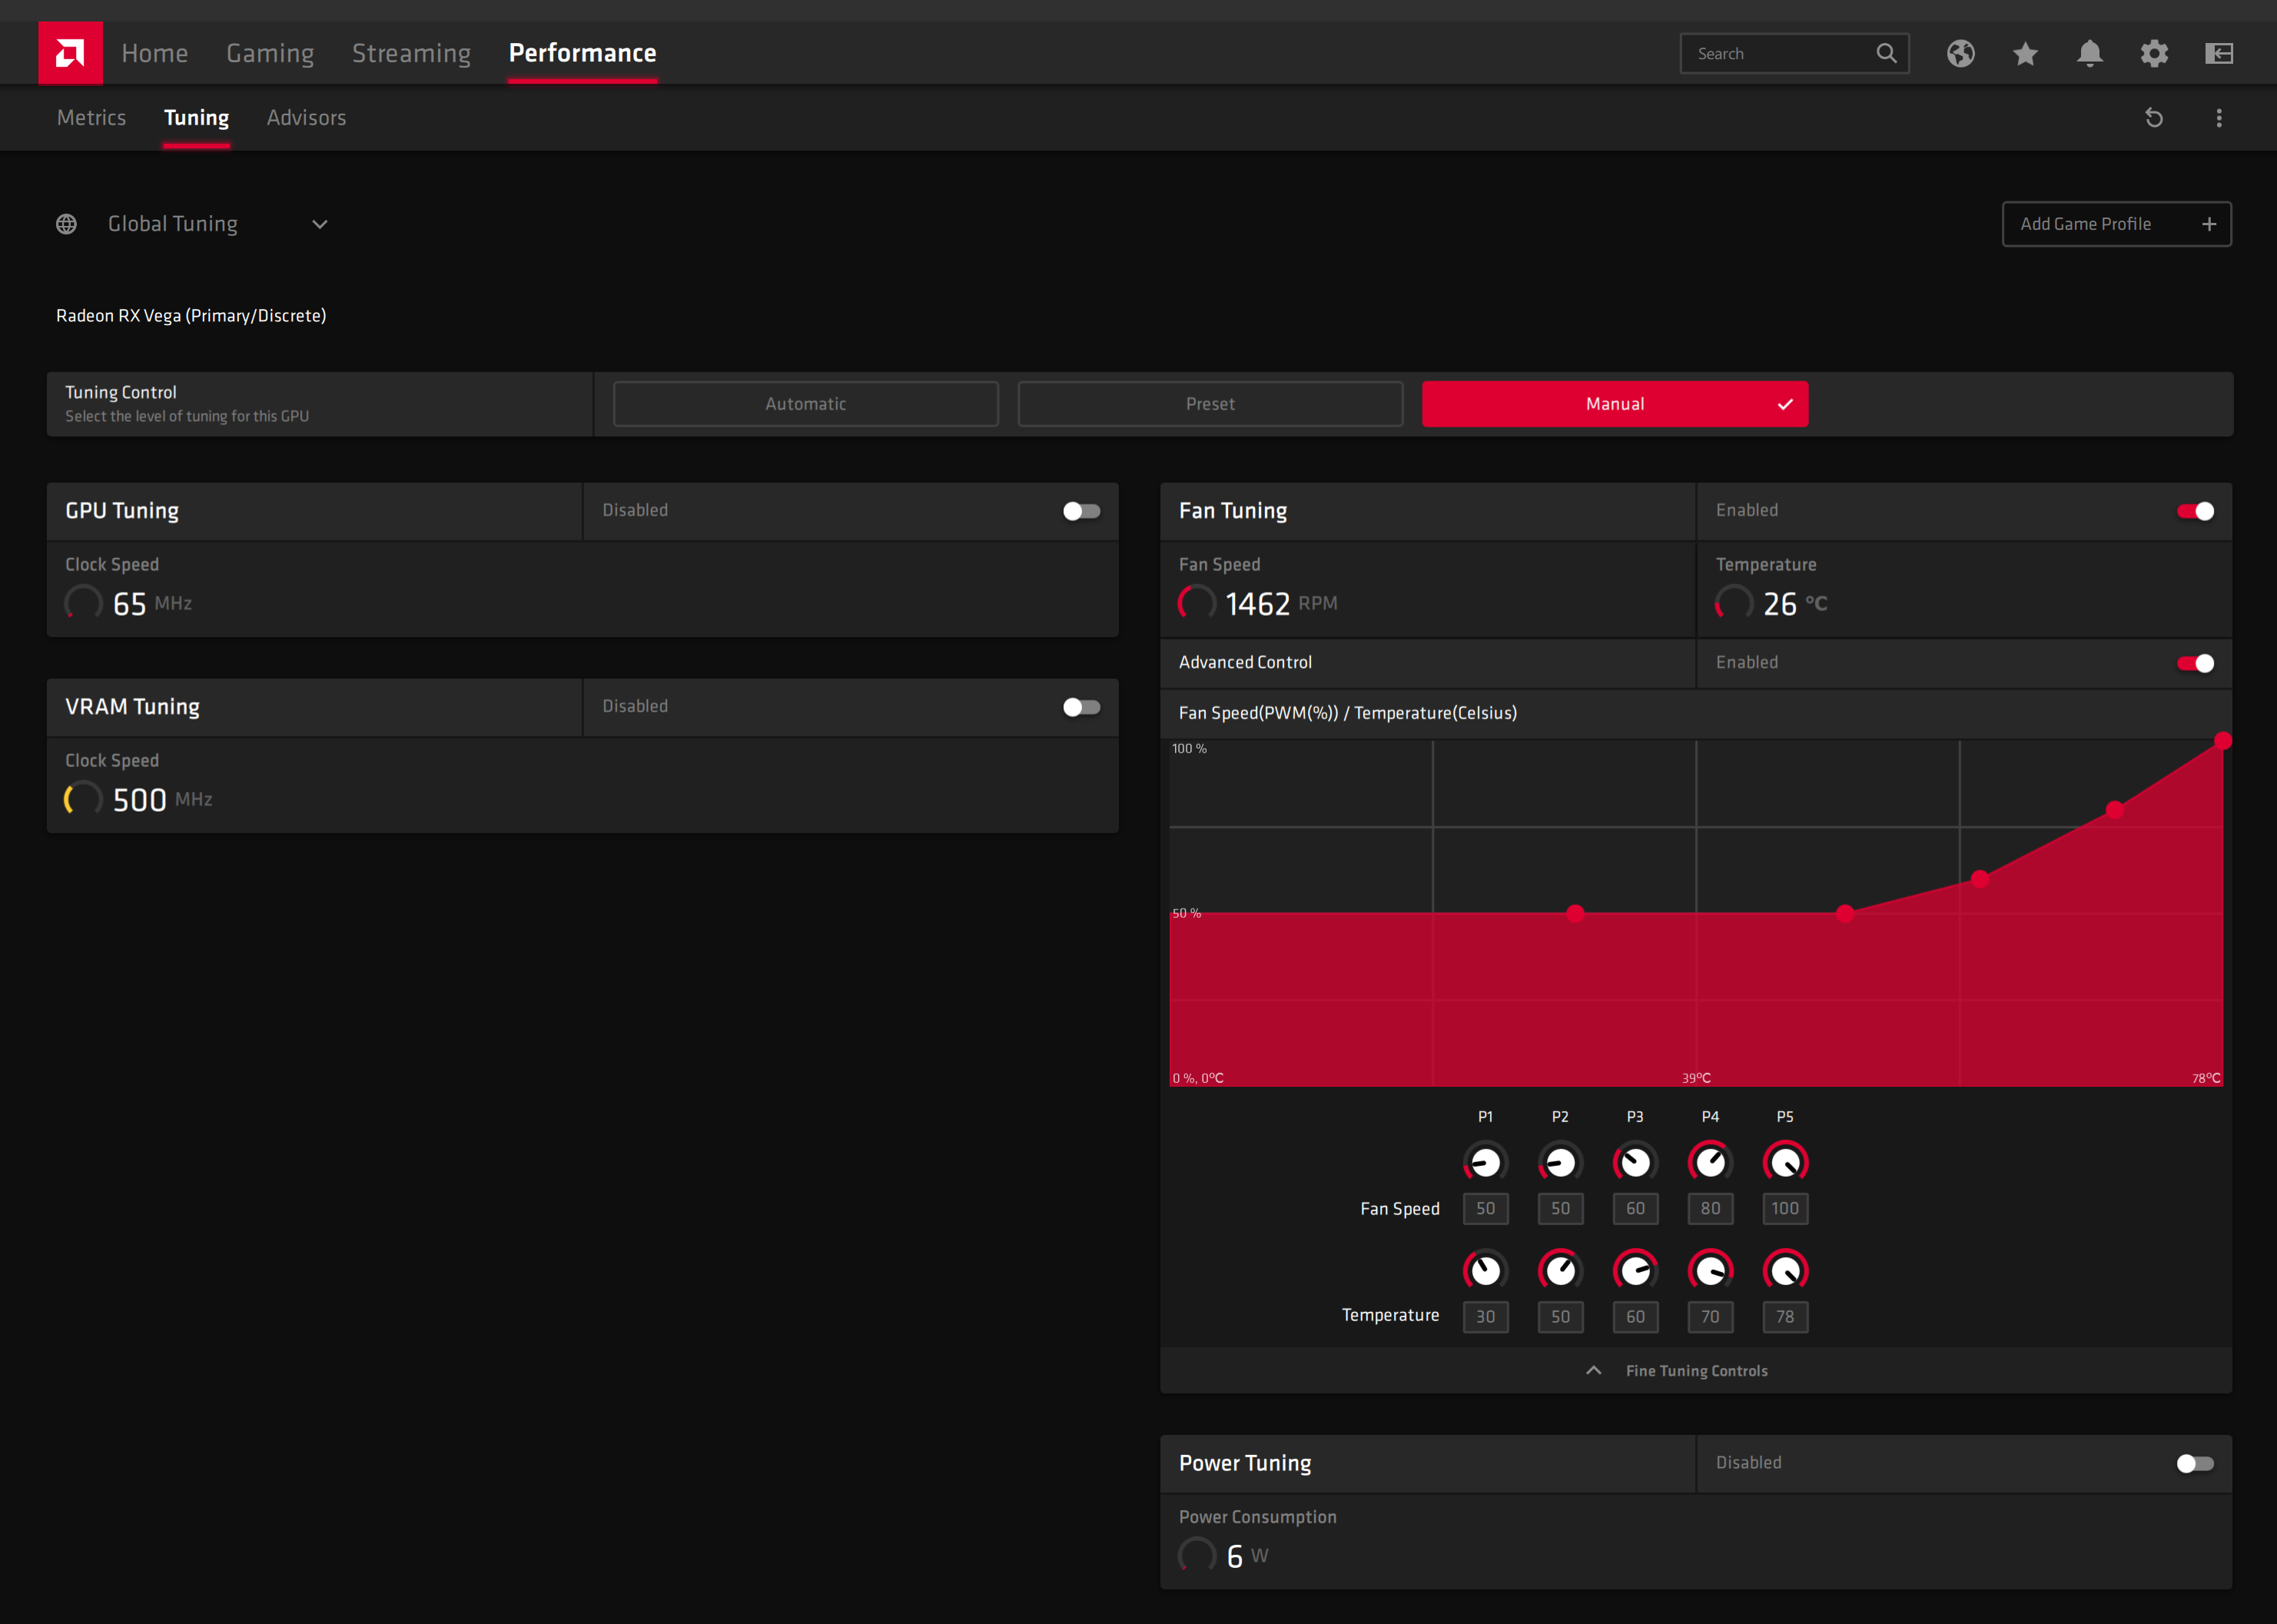Disable the Fan Tuning toggle
The height and width of the screenshot is (1624, 2277).
point(2195,511)
